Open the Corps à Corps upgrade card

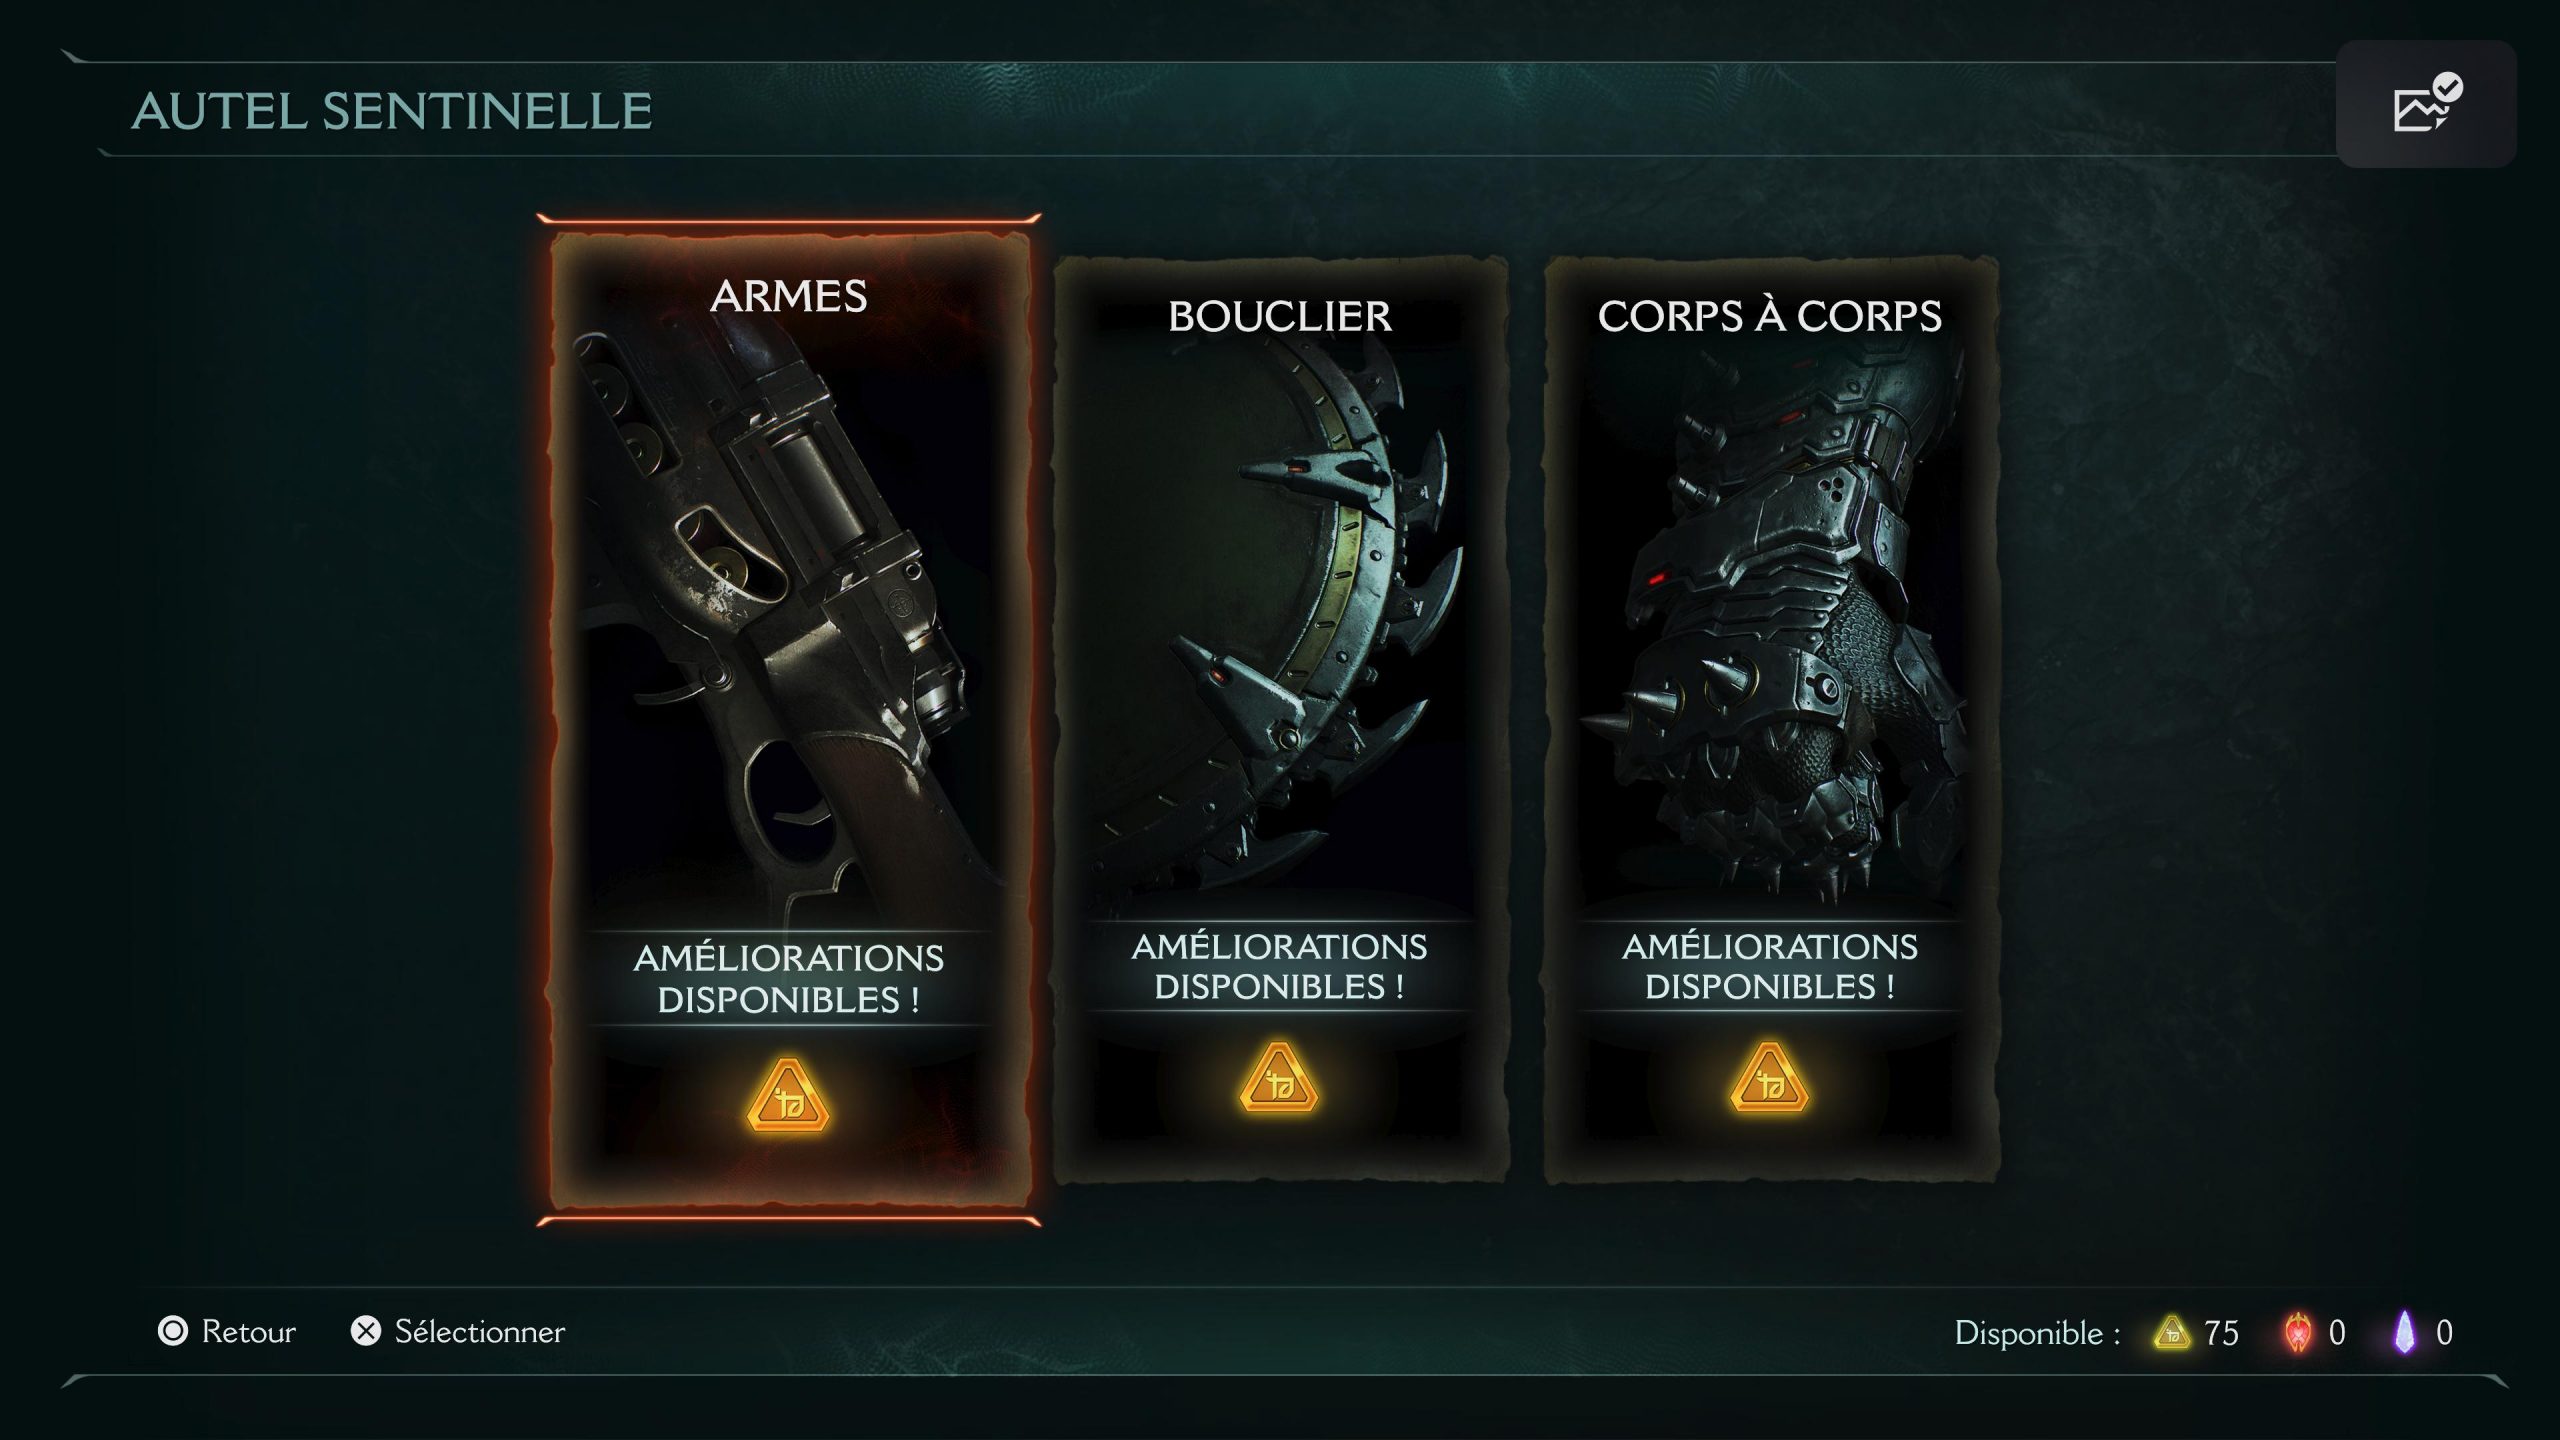pos(1770,719)
